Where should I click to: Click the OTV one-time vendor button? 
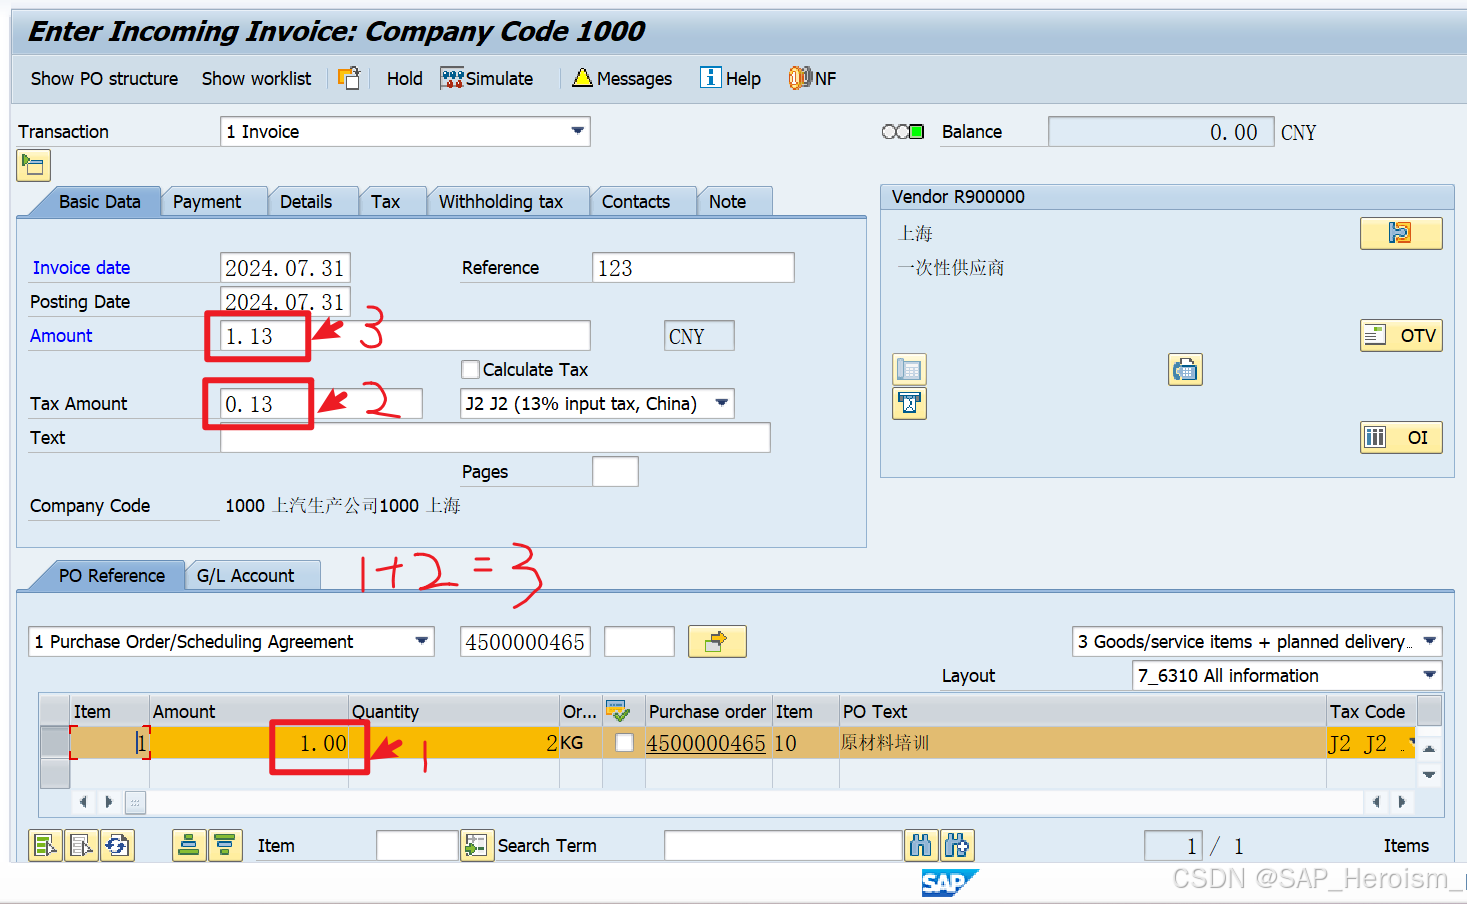(1400, 335)
